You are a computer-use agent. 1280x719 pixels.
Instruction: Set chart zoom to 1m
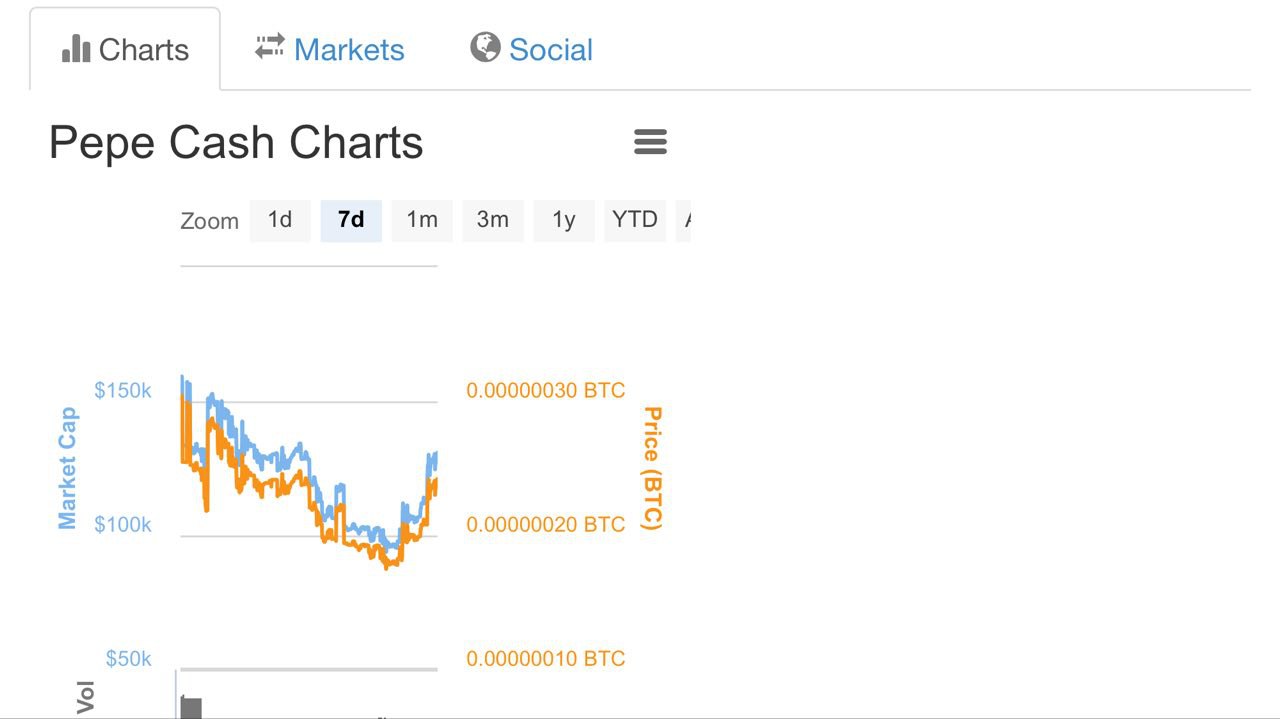click(422, 220)
